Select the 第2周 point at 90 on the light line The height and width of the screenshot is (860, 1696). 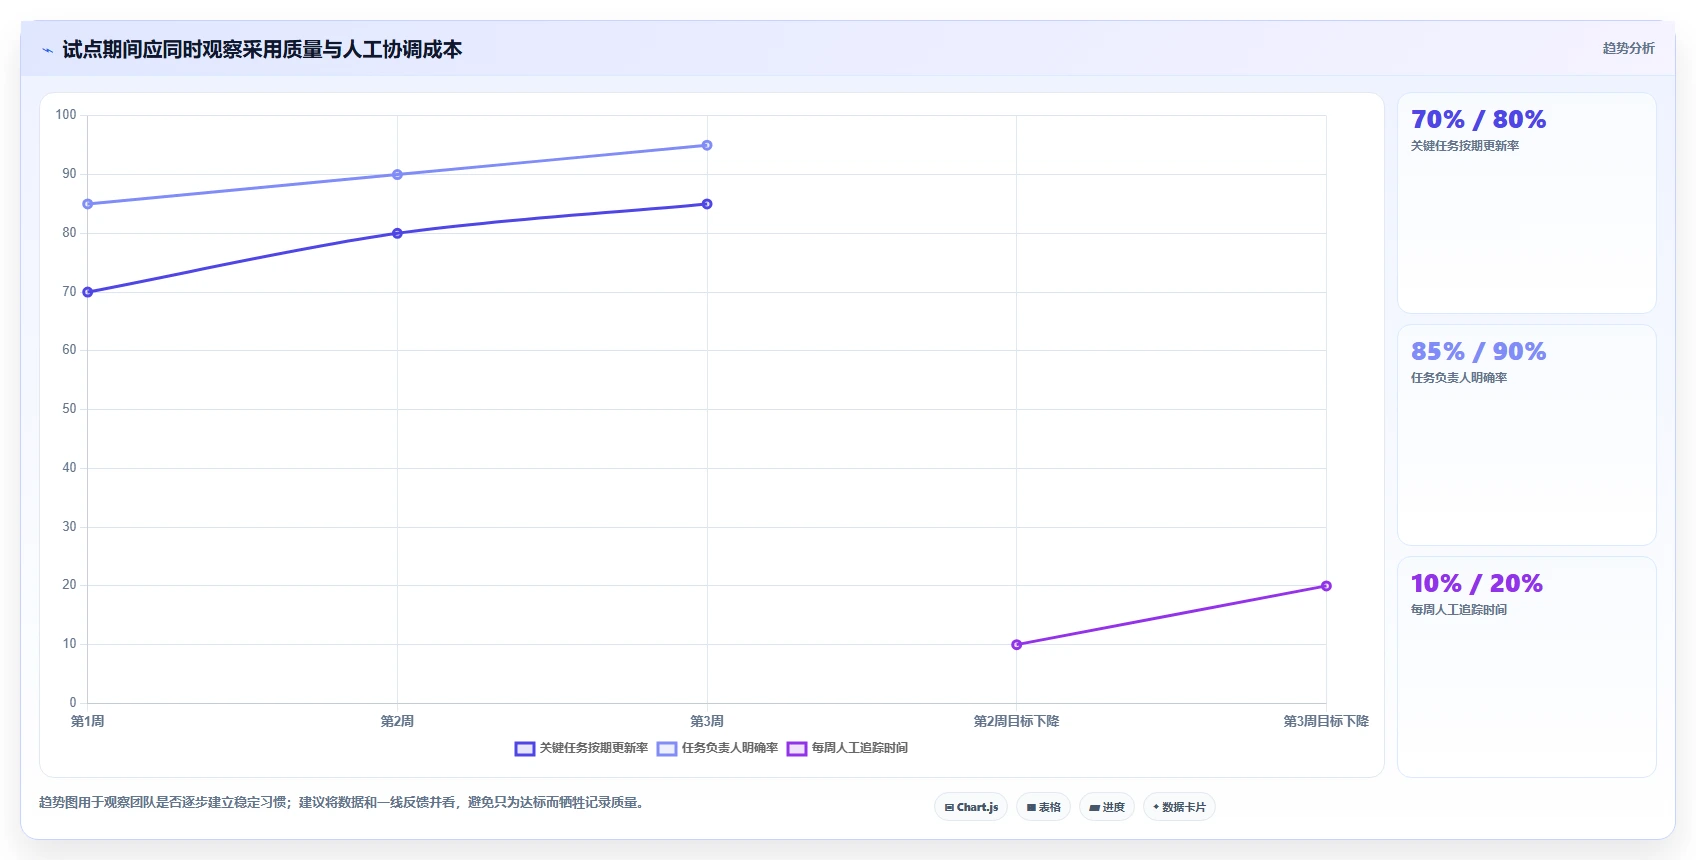click(x=397, y=174)
